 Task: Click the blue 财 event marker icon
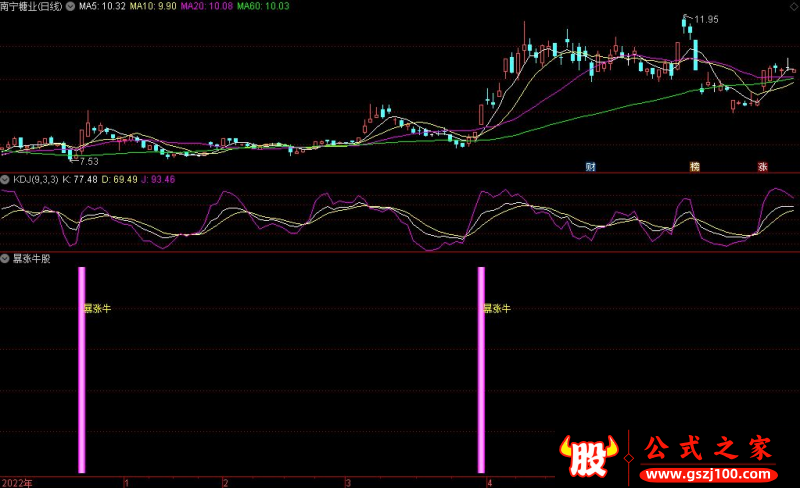coord(591,166)
